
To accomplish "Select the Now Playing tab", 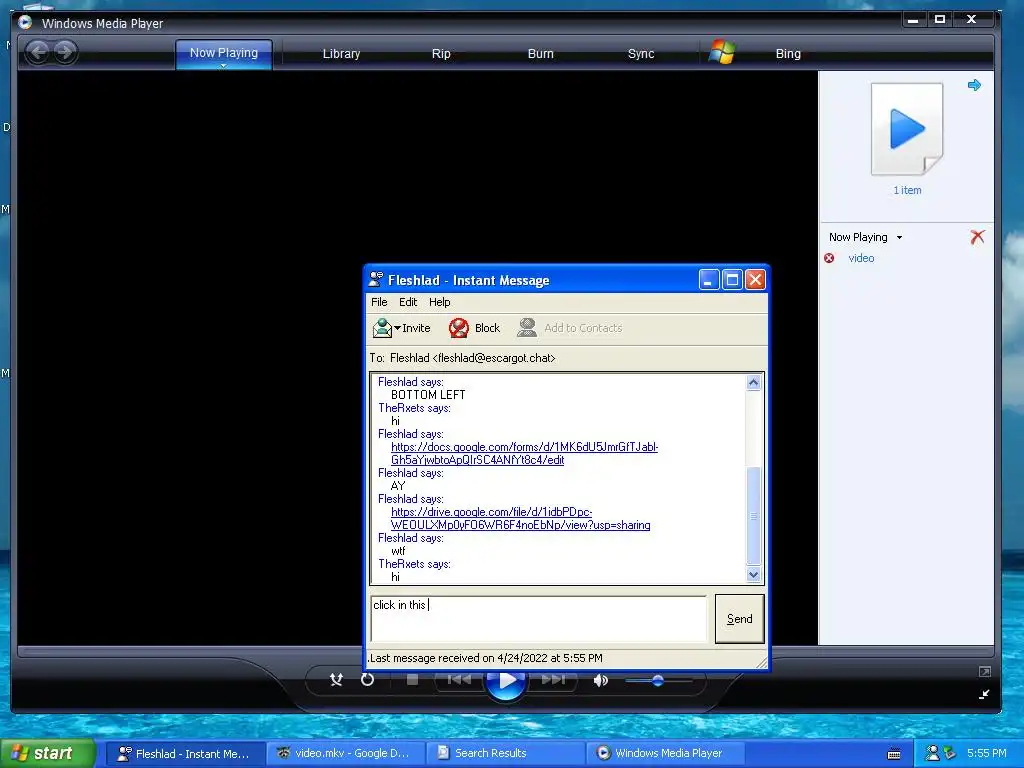I will point(223,53).
